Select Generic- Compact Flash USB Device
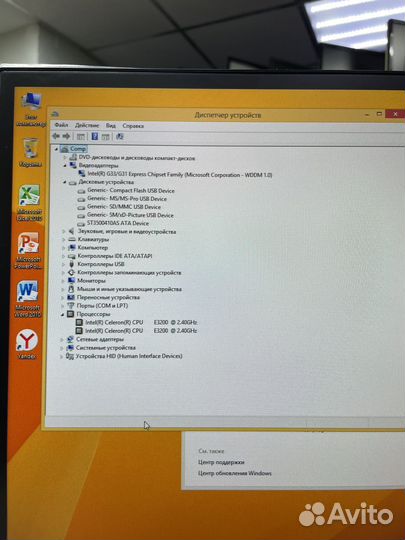 (x=131, y=190)
